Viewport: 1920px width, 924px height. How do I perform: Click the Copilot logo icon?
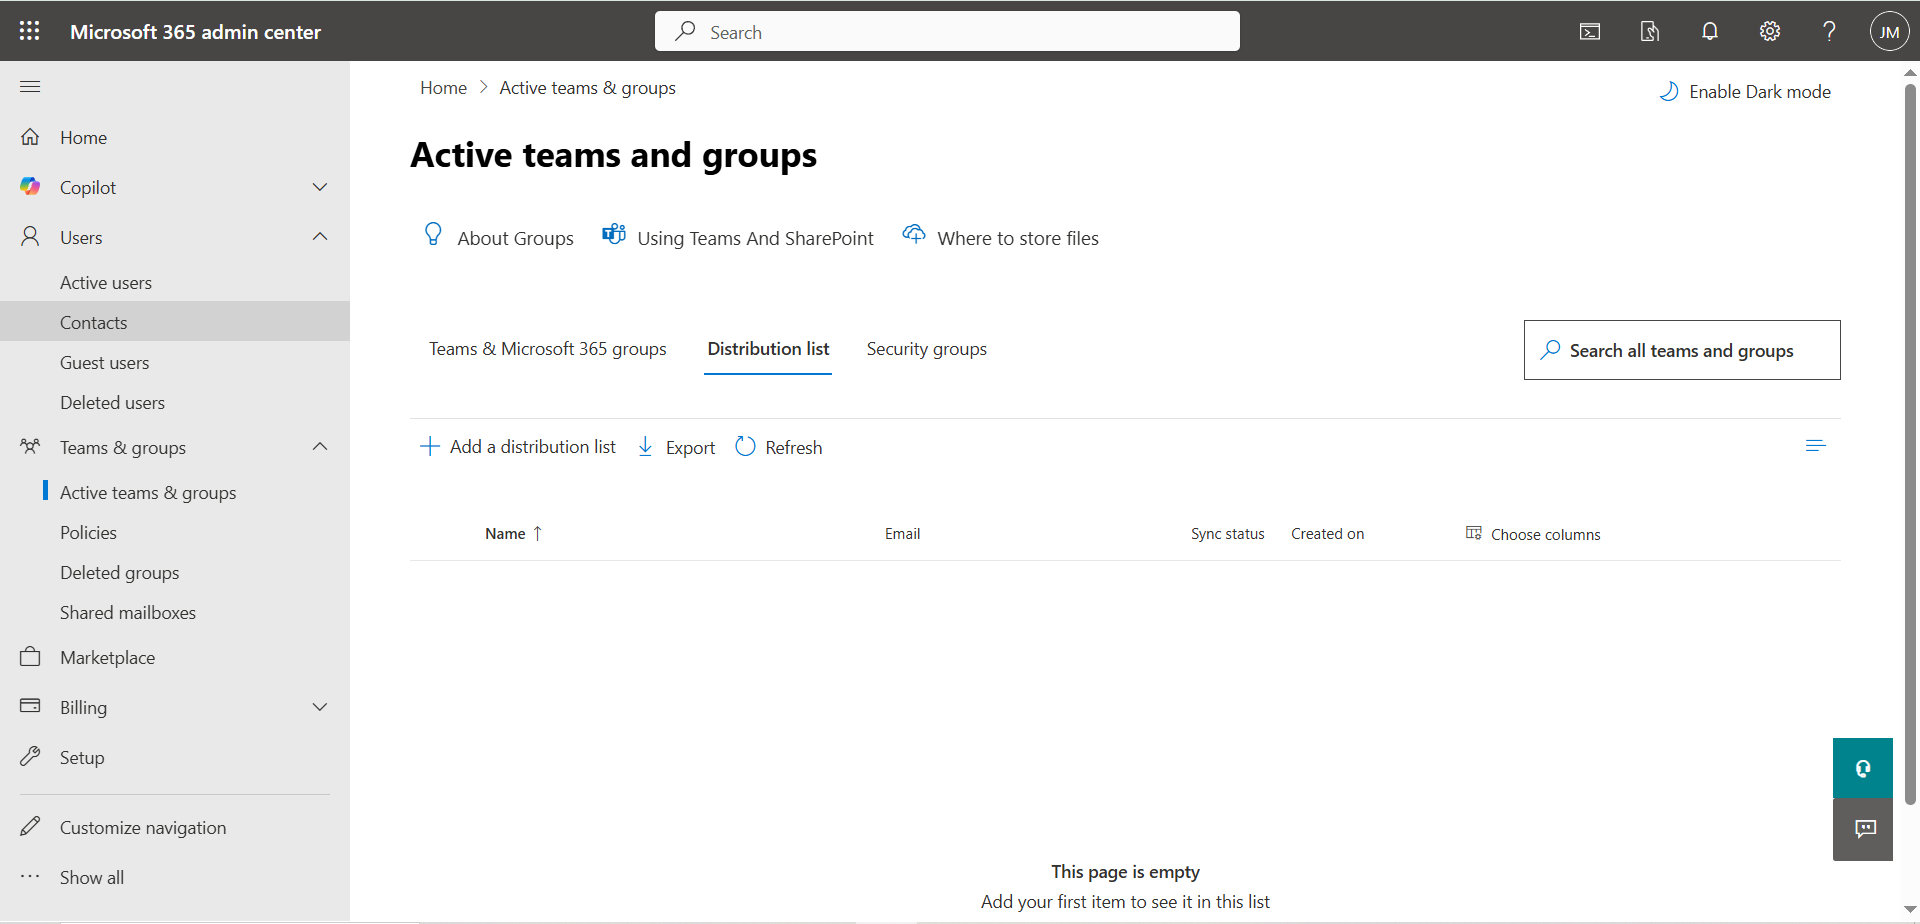[30, 187]
